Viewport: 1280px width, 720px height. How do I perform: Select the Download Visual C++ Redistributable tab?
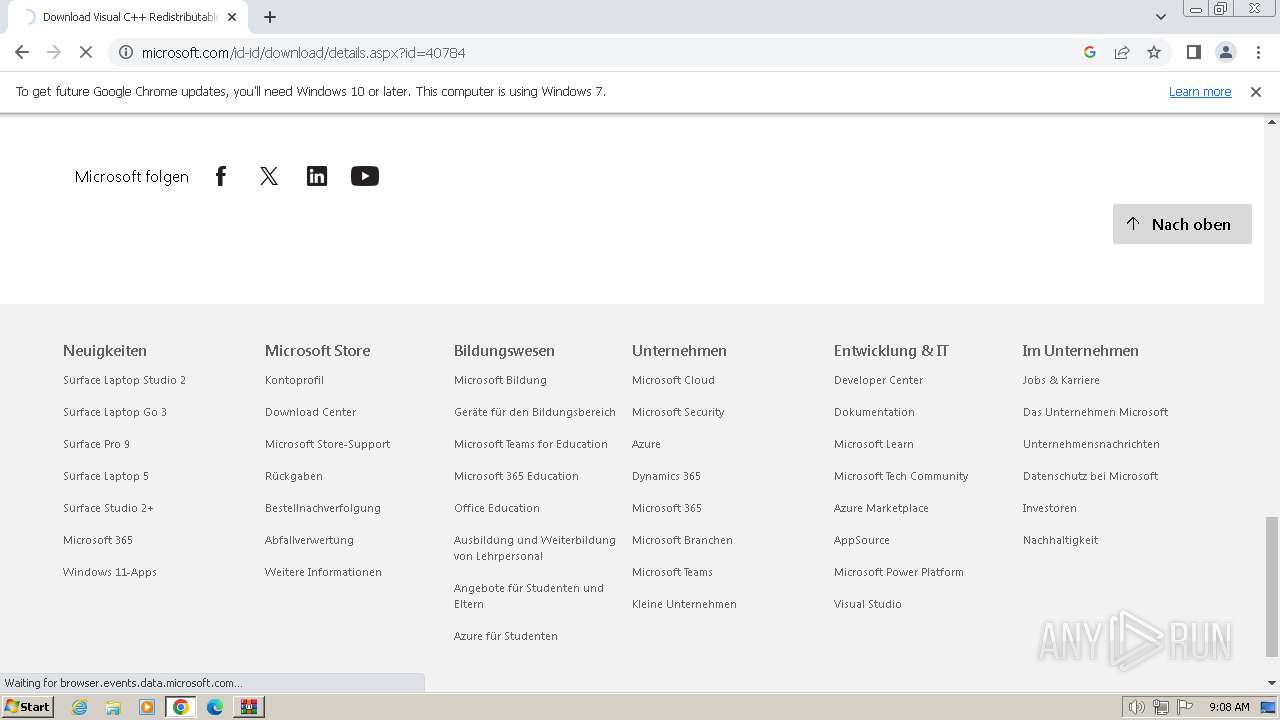click(130, 17)
